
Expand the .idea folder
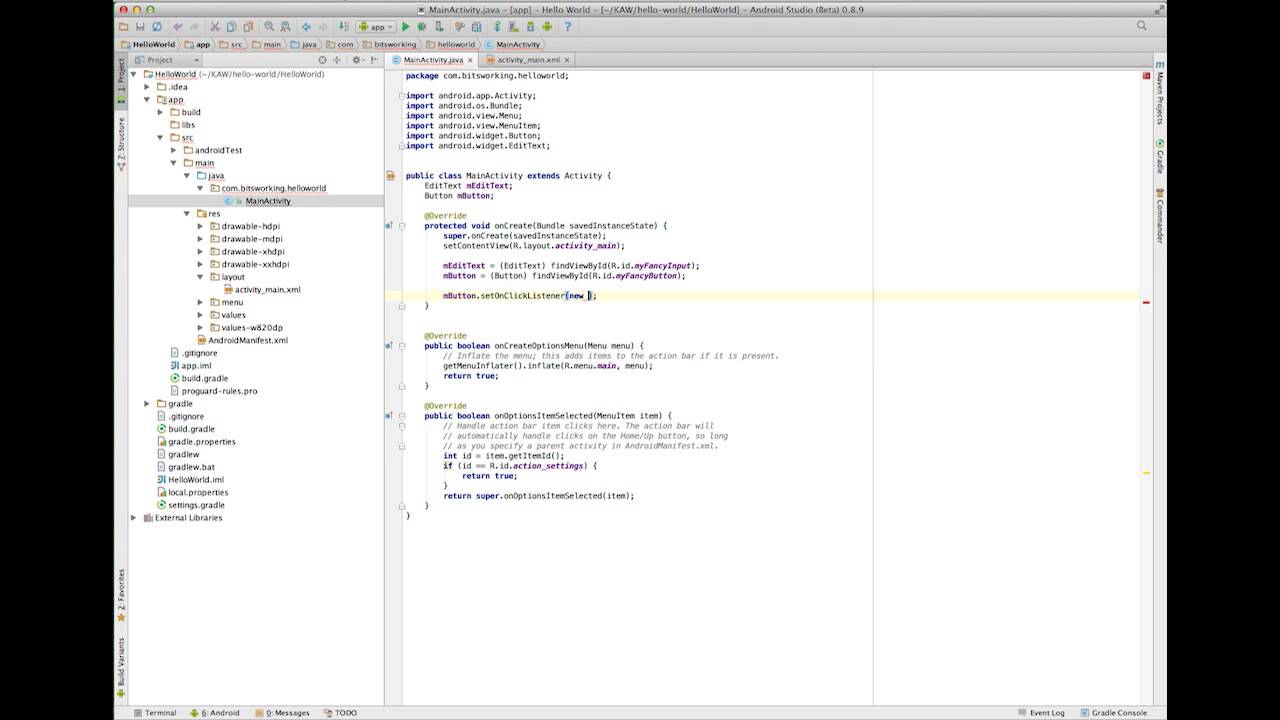pos(147,87)
